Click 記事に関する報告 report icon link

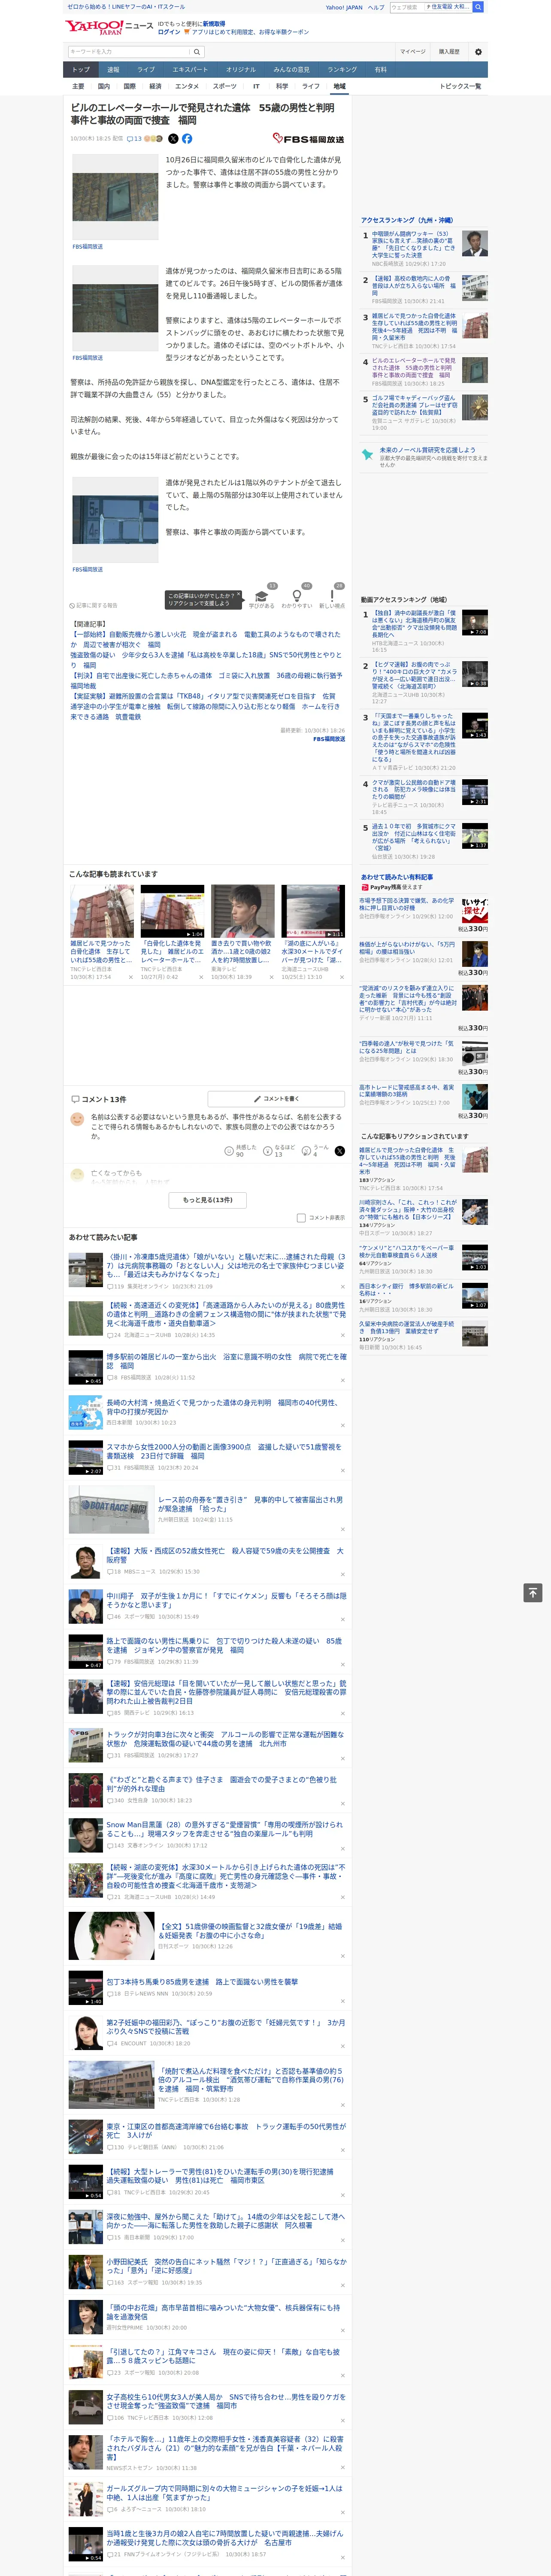[93, 605]
